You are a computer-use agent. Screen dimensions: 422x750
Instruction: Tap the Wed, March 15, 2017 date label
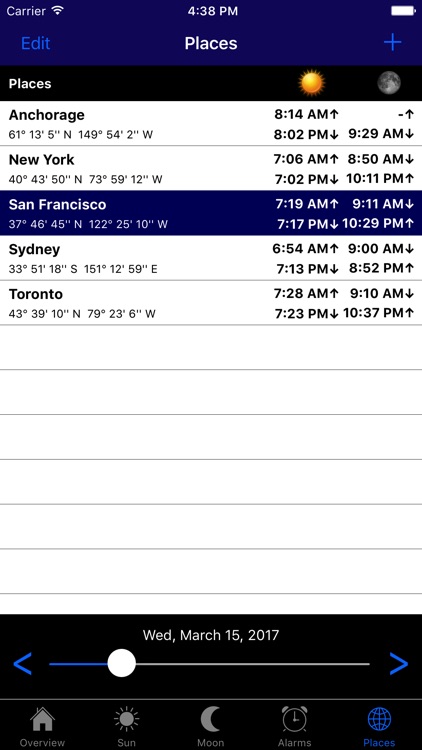211,635
